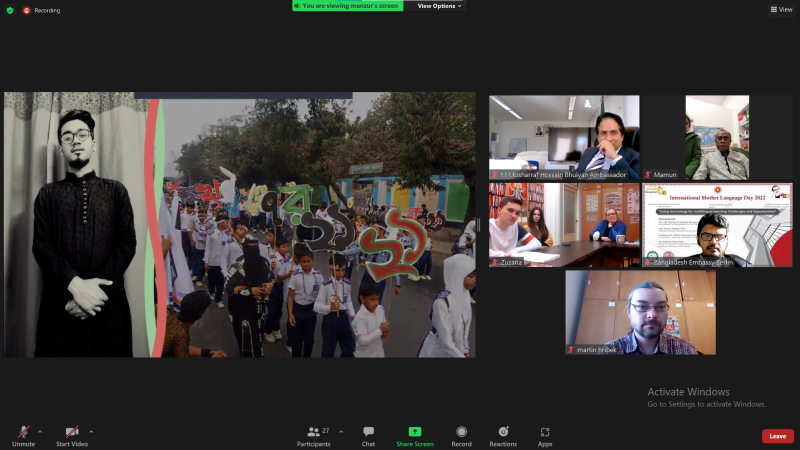Expand video options arrow beside Start Video
The width and height of the screenshot is (800, 450).
(91, 431)
